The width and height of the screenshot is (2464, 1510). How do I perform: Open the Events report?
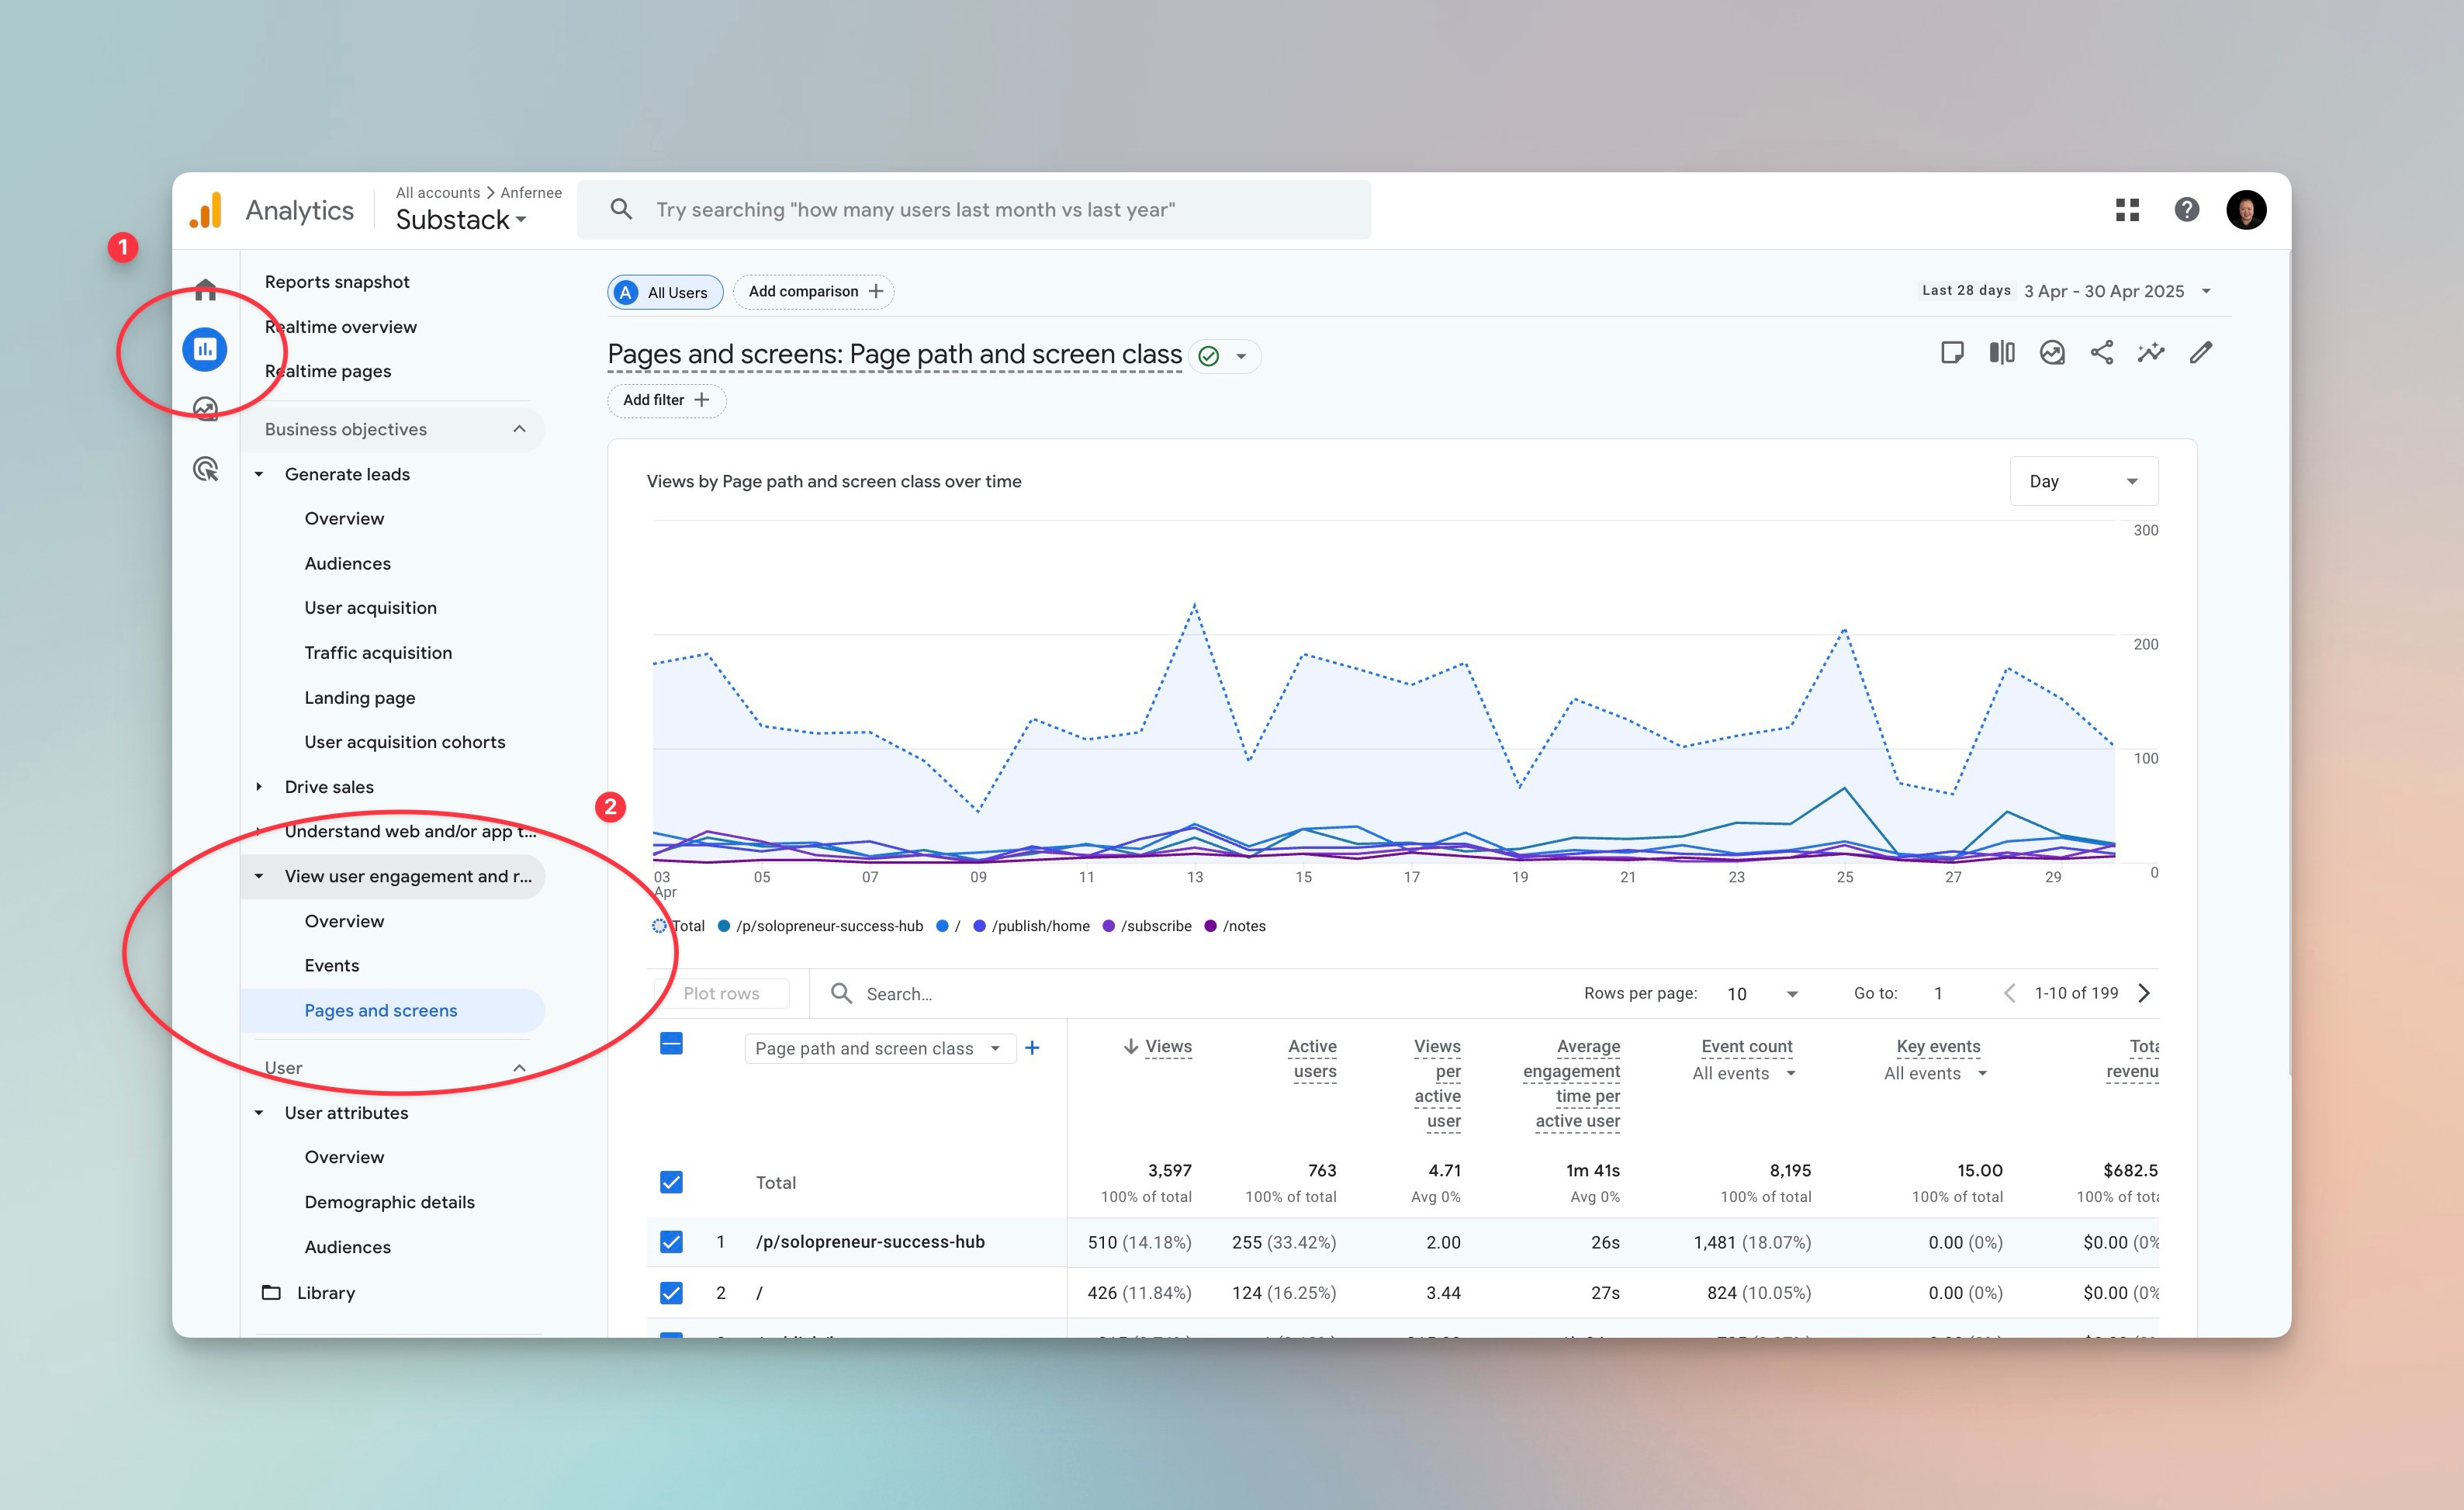332,966
